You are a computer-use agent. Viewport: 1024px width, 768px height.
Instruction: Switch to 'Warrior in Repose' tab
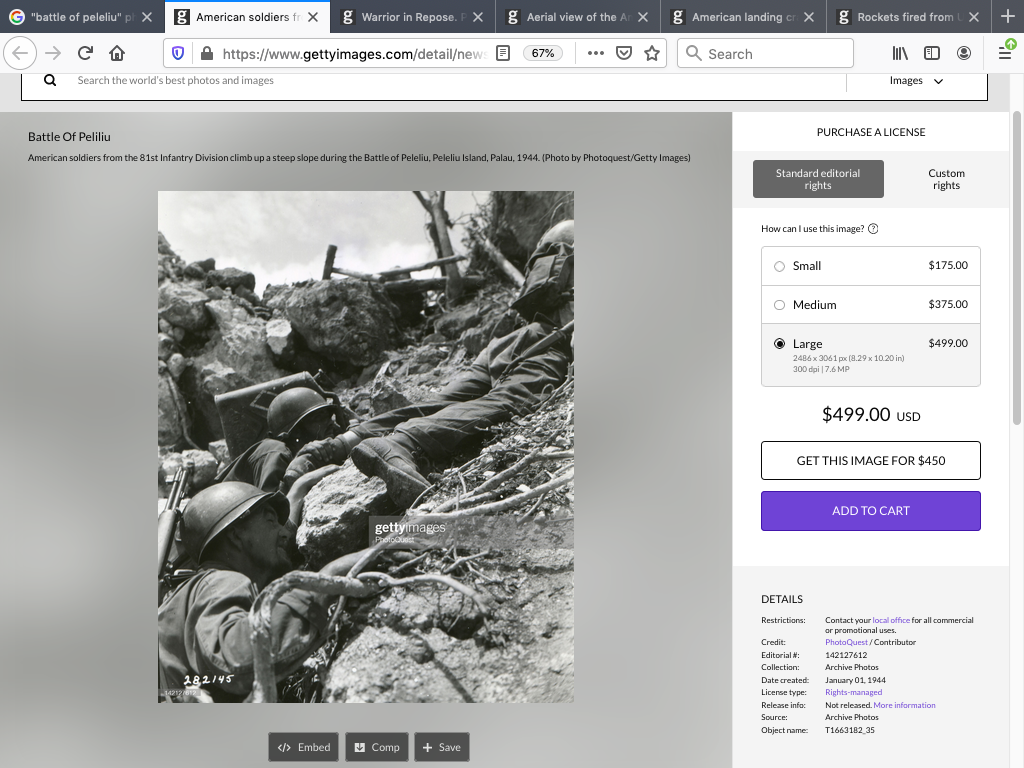pyautogui.click(x=408, y=17)
